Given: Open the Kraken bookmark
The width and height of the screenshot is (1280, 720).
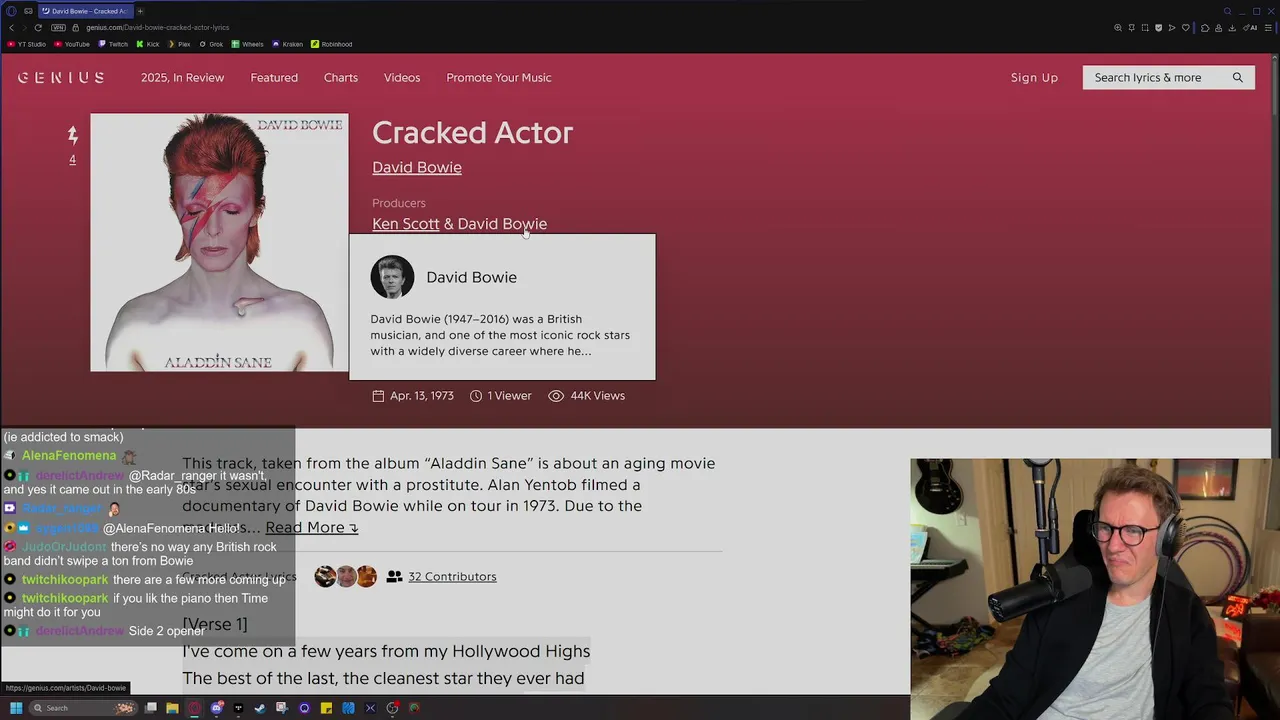Looking at the screenshot, I should coord(288,44).
